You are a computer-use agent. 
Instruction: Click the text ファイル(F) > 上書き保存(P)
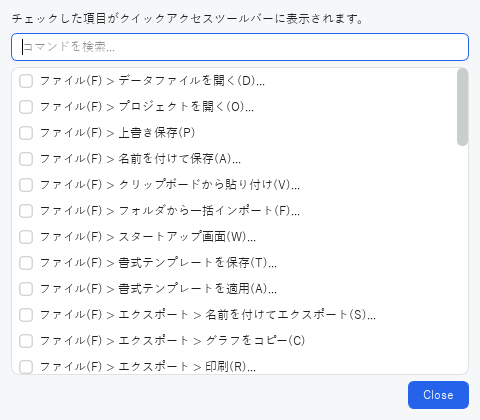click(117, 133)
